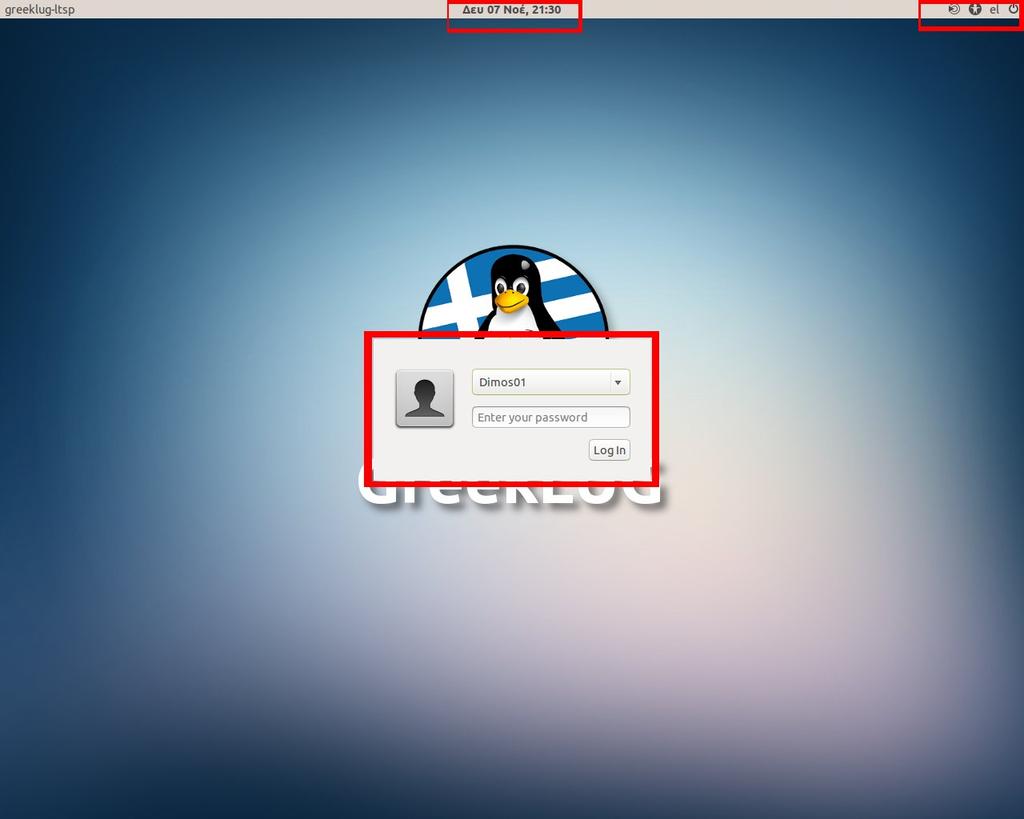
Task: Open the accessibility menu icon
Action: point(975,9)
